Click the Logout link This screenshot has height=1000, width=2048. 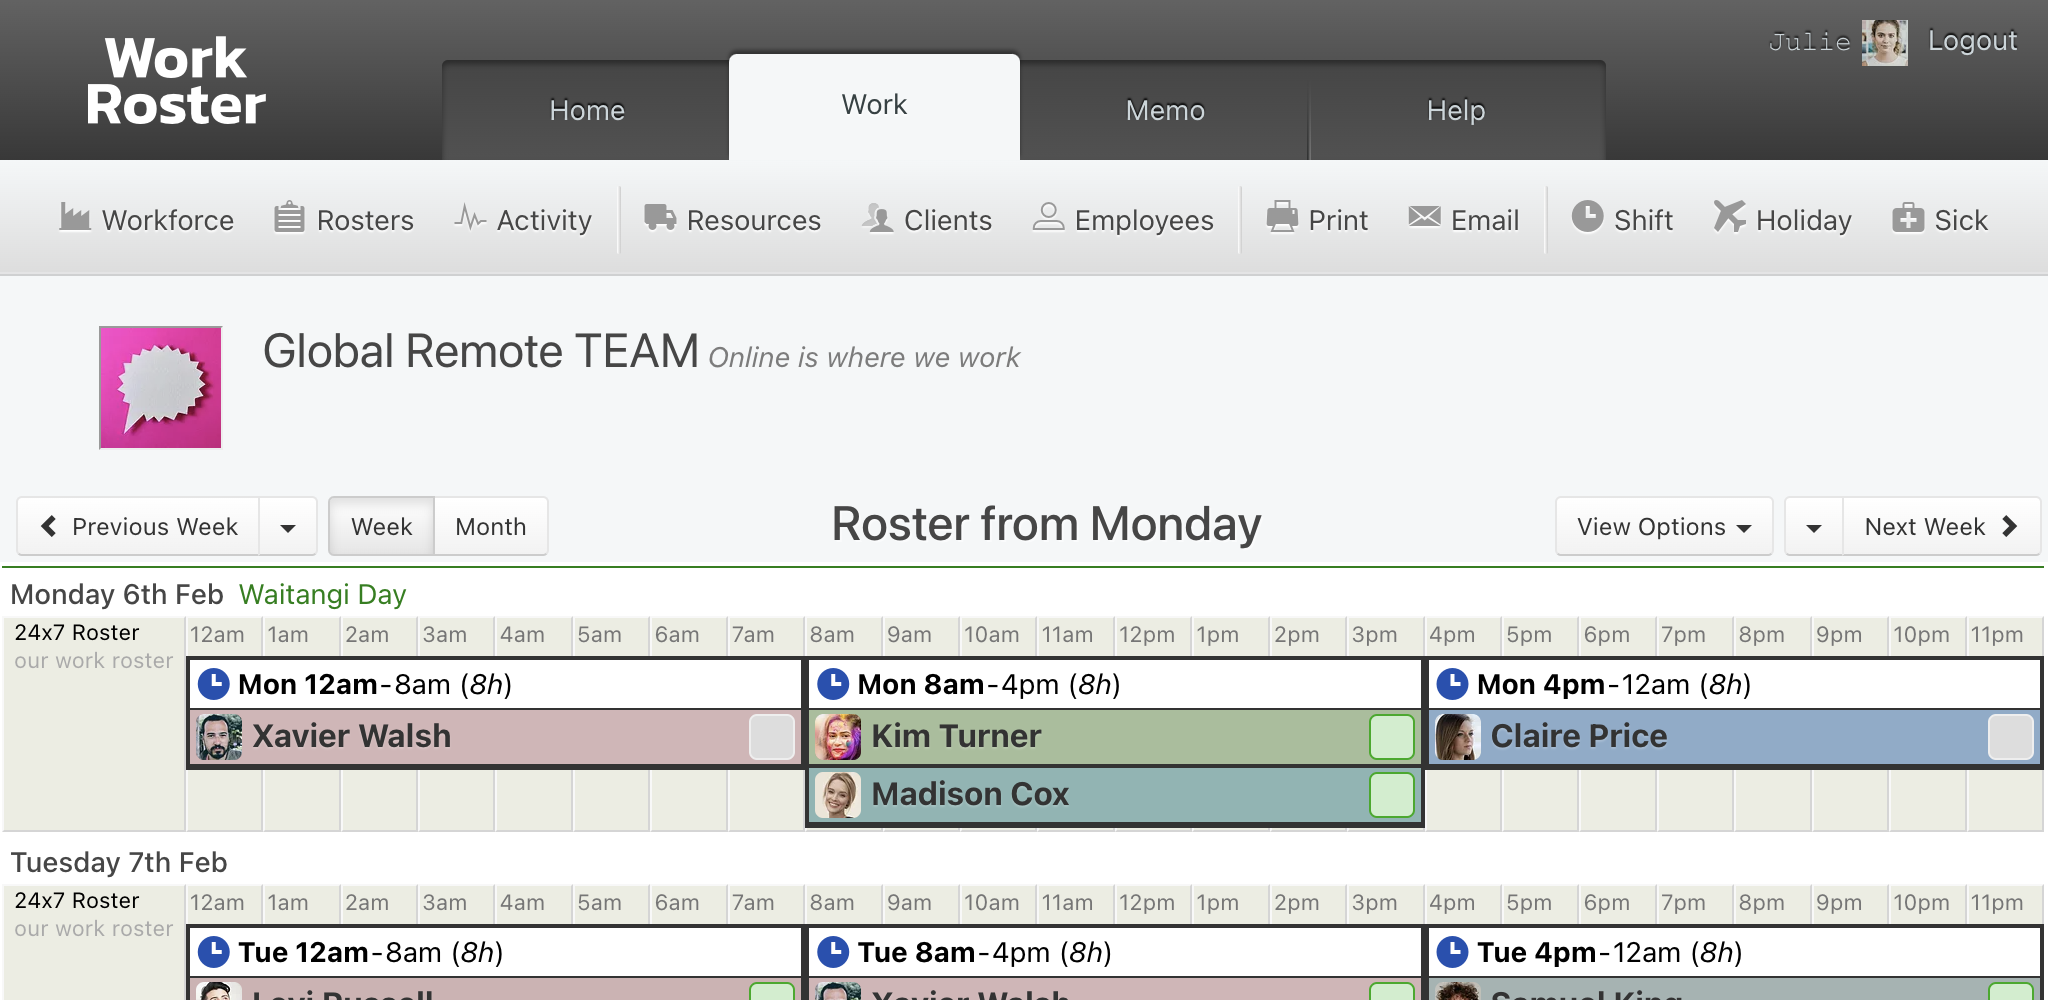click(1972, 41)
